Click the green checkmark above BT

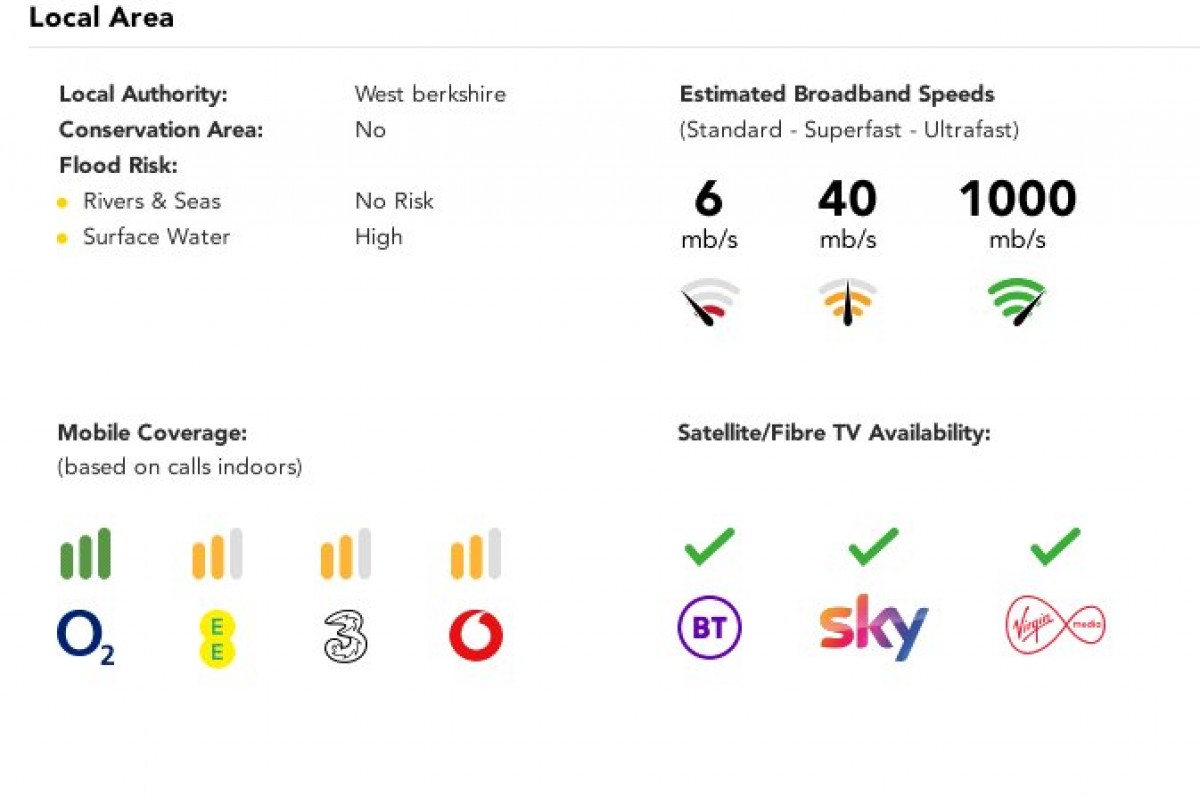click(710, 546)
